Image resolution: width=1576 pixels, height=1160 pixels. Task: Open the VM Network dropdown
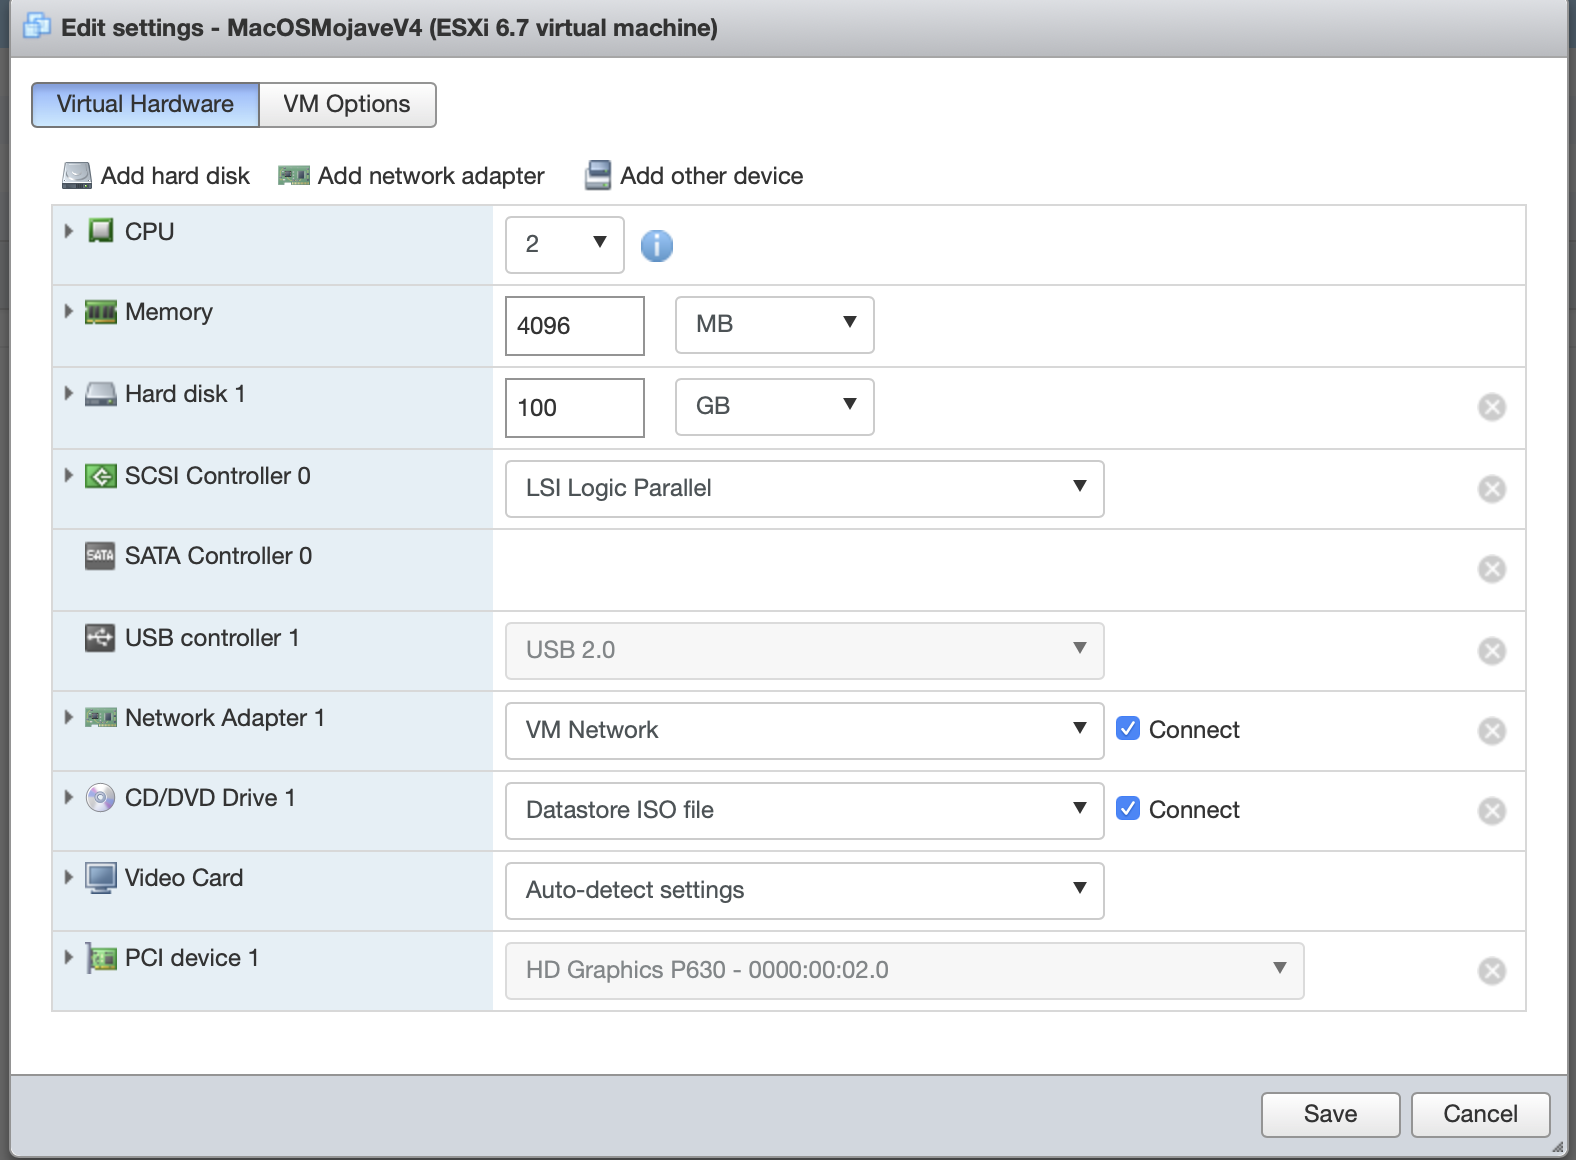pyautogui.click(x=805, y=731)
